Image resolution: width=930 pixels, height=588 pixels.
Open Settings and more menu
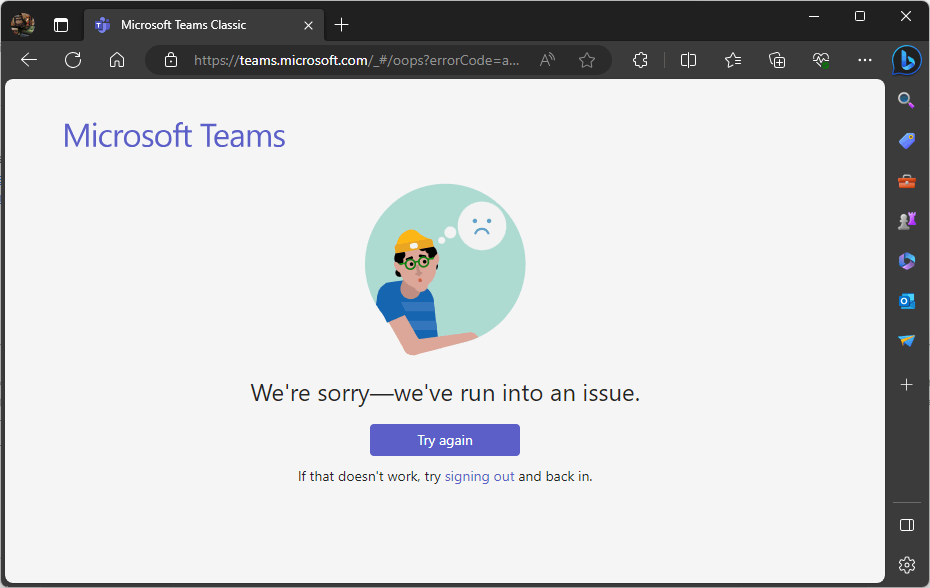865,60
